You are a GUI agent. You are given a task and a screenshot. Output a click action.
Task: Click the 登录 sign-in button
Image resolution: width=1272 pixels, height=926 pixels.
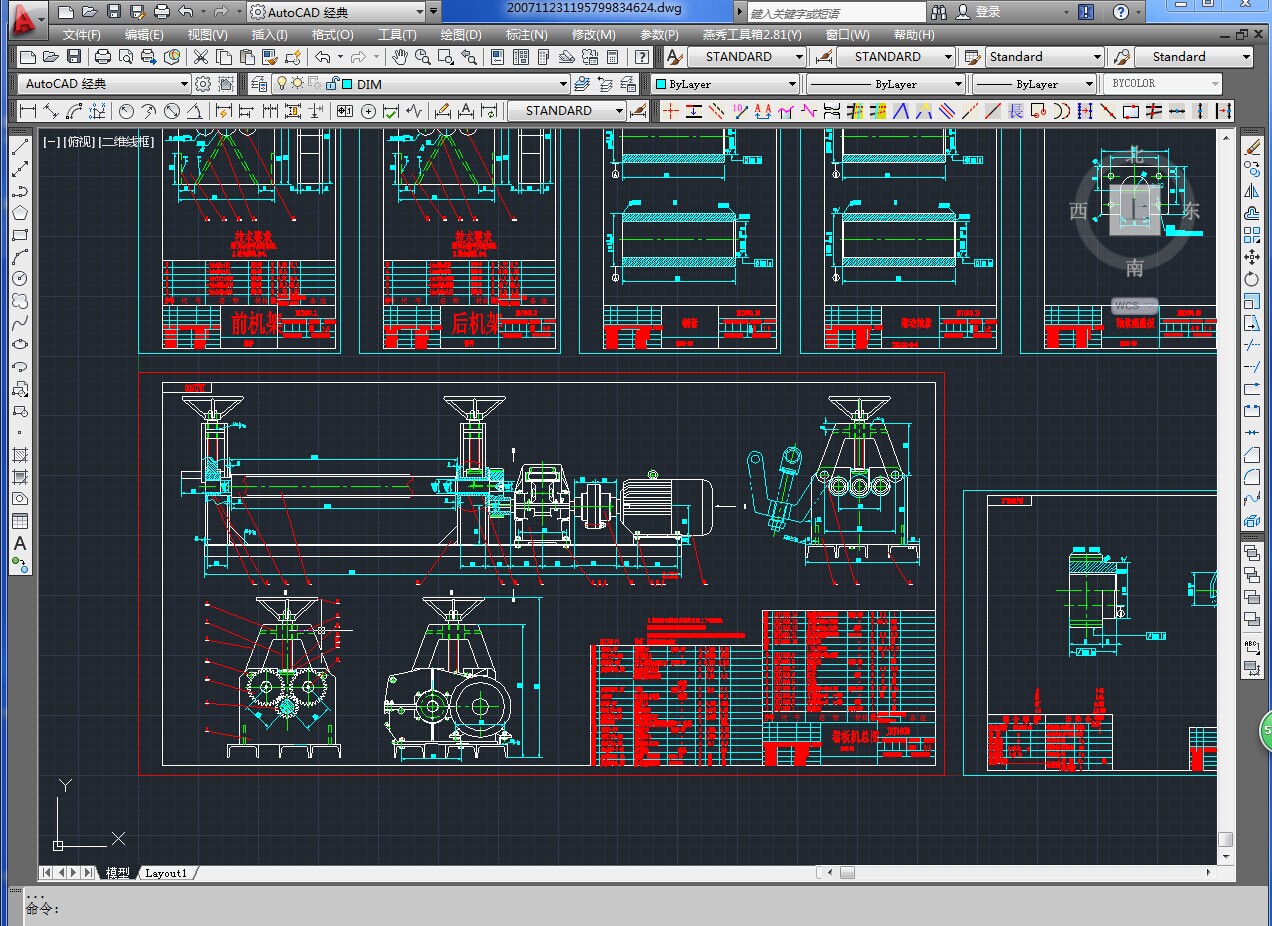(987, 12)
